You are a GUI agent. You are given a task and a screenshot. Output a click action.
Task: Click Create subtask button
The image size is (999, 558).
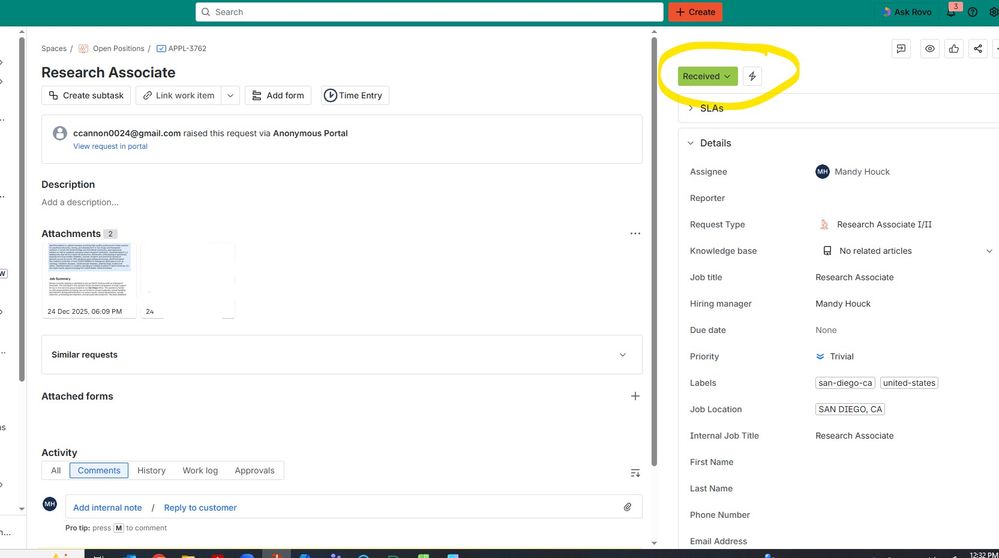[86, 96]
